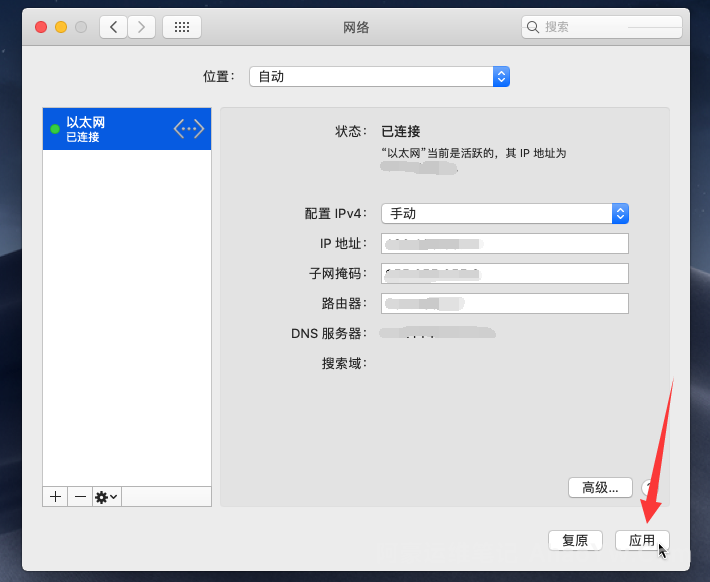Viewport: 710px width, 582px height.
Task: Click the green connected status dot
Action: (55, 129)
